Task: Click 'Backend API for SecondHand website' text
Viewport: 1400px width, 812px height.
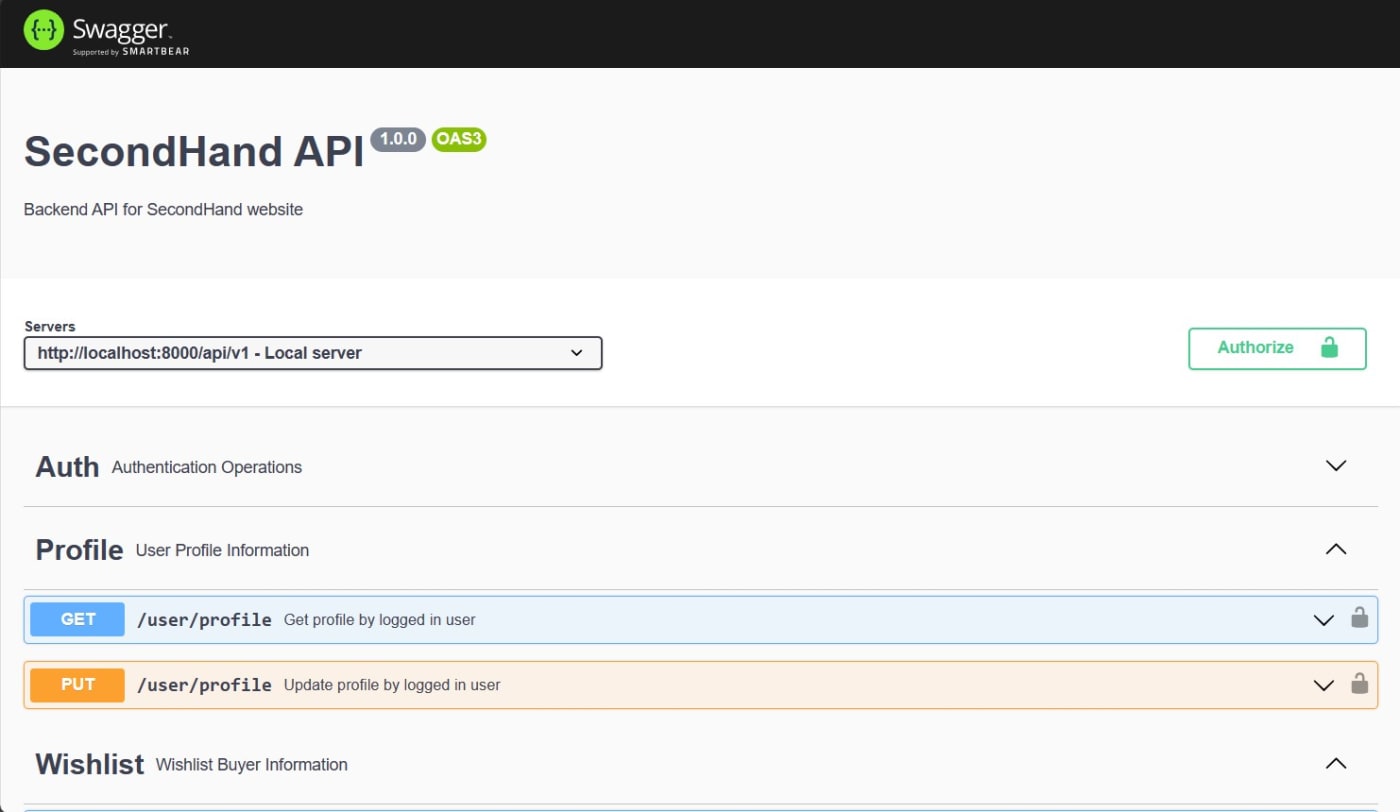Action: click(163, 210)
